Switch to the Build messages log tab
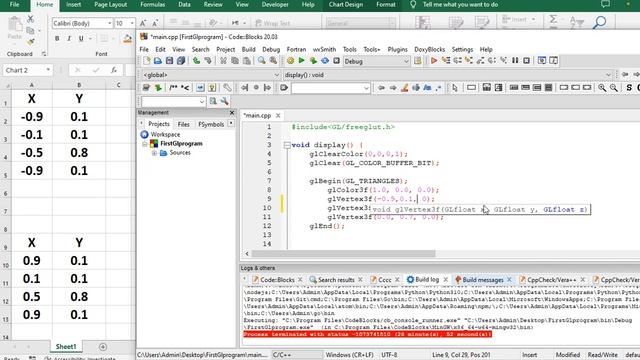The width and height of the screenshot is (640, 360). click(482, 280)
